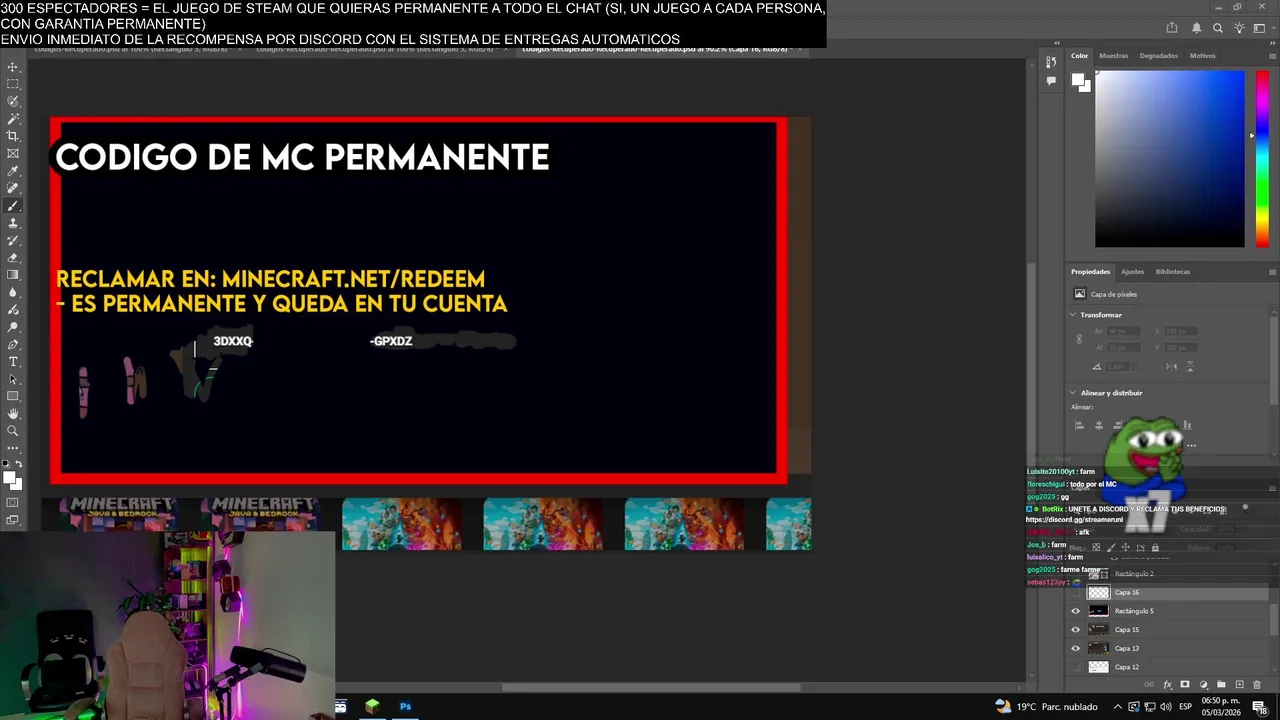Switch to the Degradados tab
1280x720 pixels.
tap(1159, 56)
